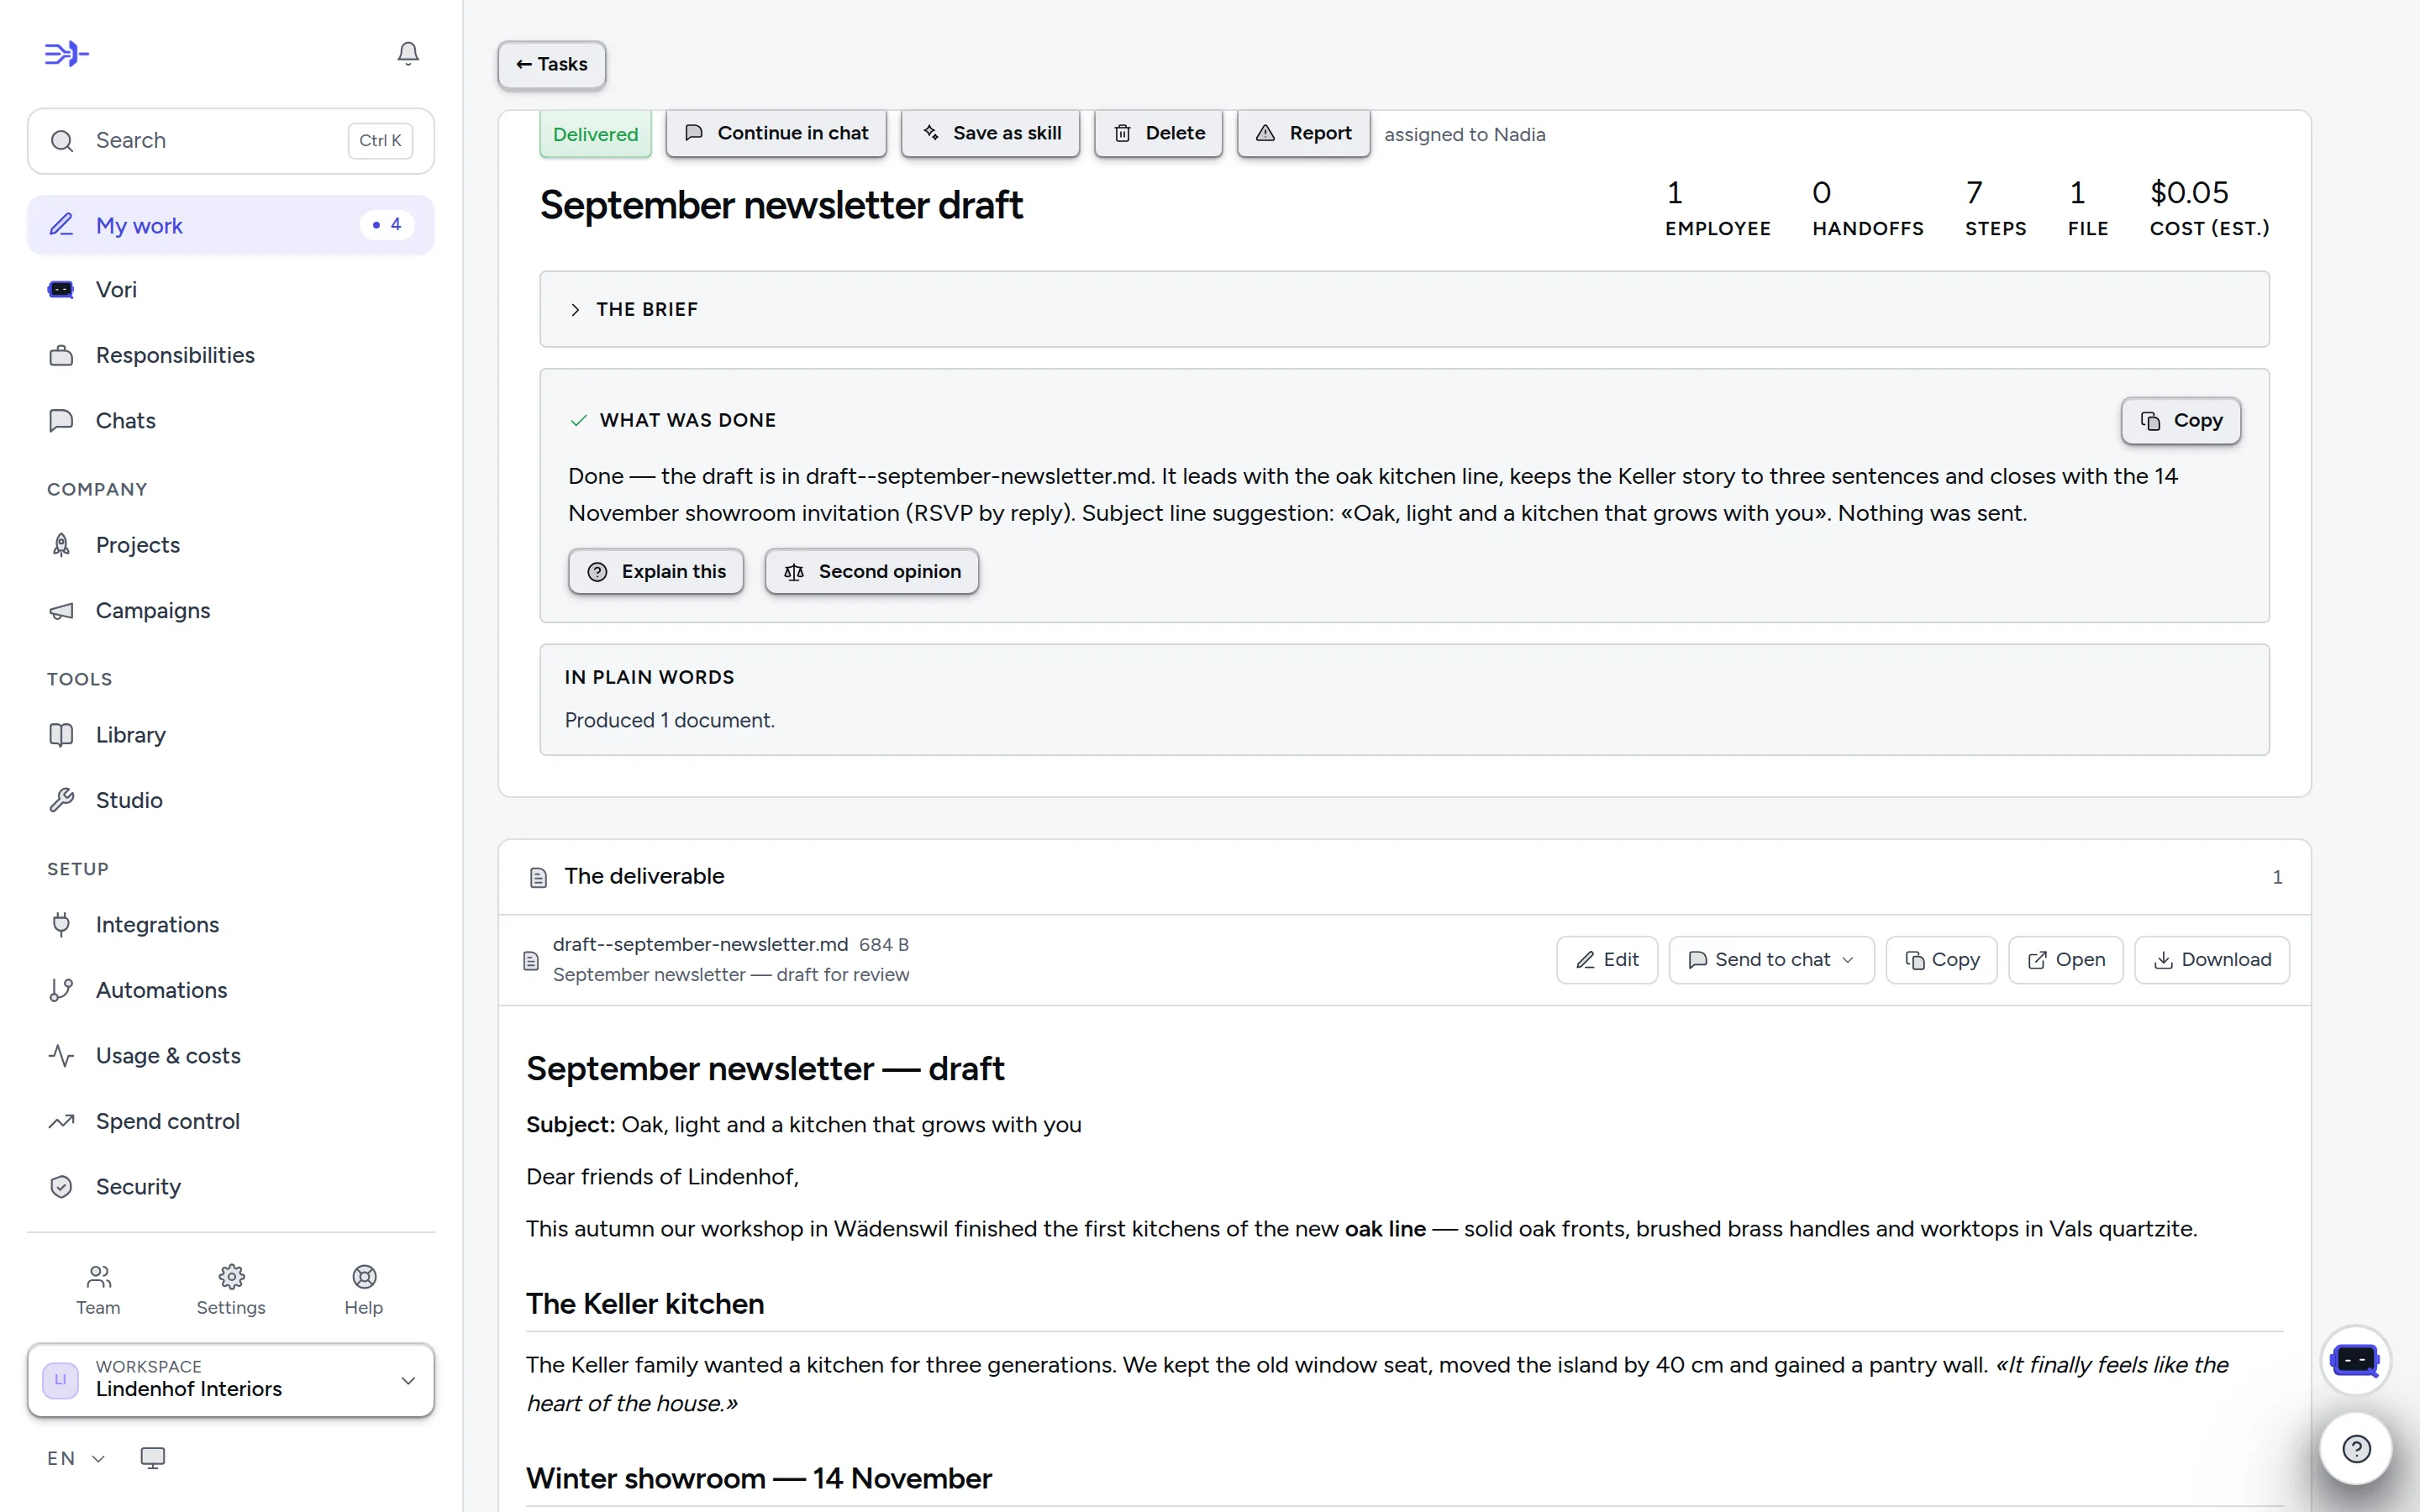Open Team page

tap(98, 1290)
